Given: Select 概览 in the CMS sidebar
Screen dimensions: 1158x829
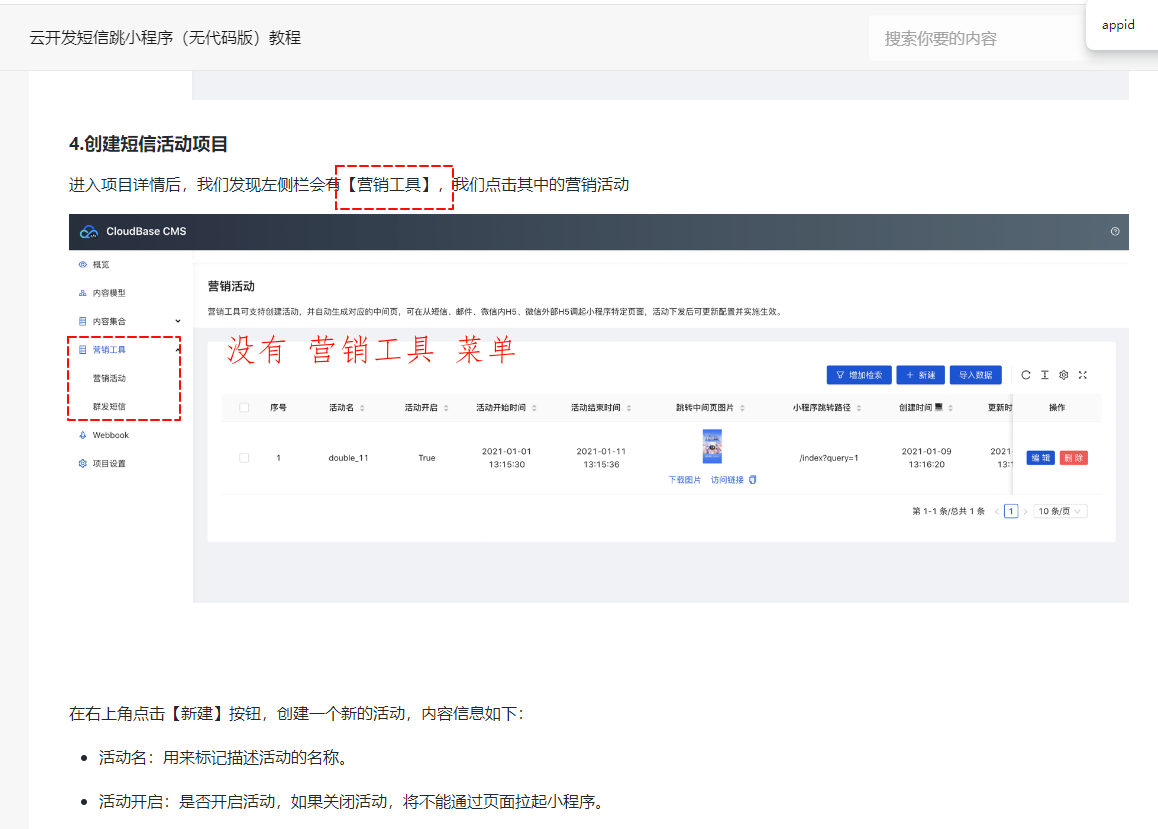Looking at the screenshot, I should pyautogui.click(x=101, y=264).
